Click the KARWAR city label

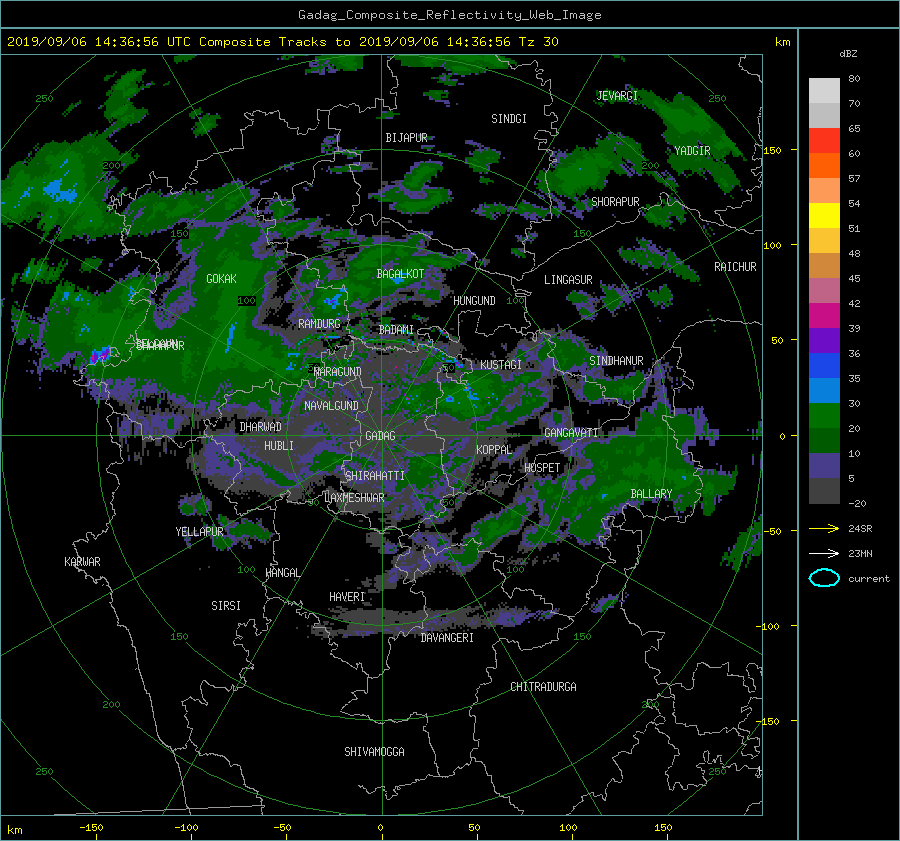point(82,562)
